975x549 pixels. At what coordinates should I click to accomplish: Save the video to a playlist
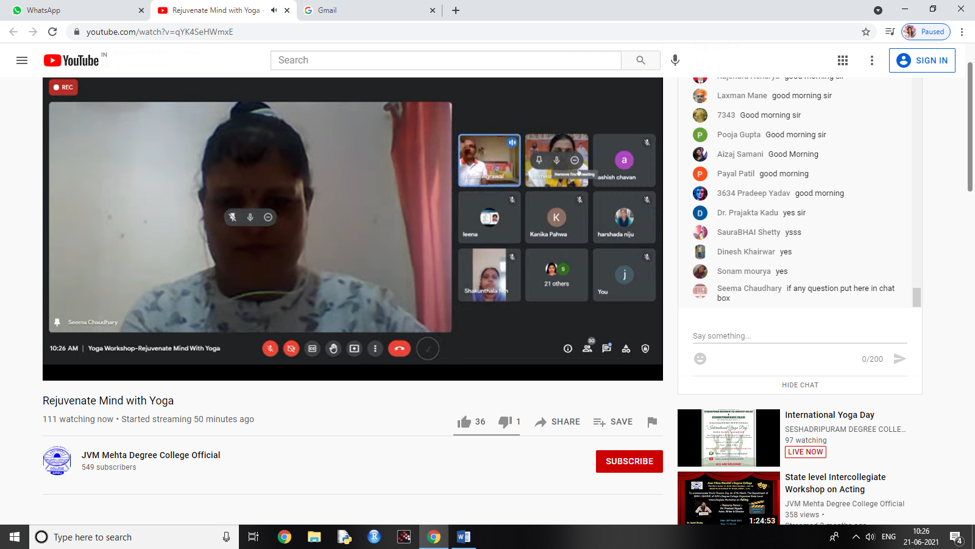click(613, 422)
